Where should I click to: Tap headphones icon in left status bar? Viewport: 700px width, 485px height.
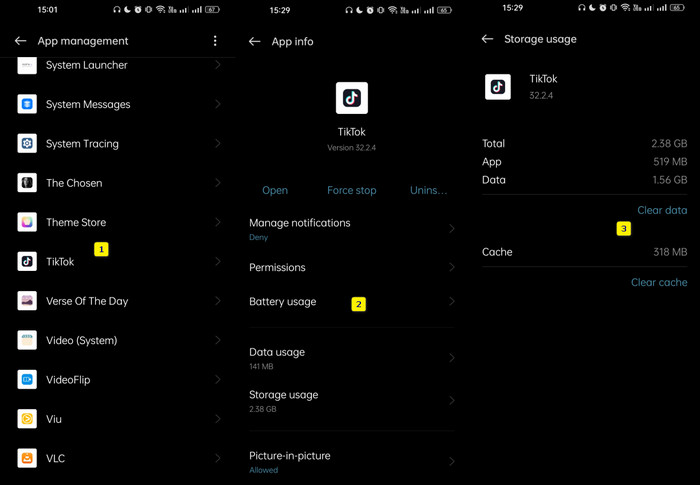click(117, 9)
